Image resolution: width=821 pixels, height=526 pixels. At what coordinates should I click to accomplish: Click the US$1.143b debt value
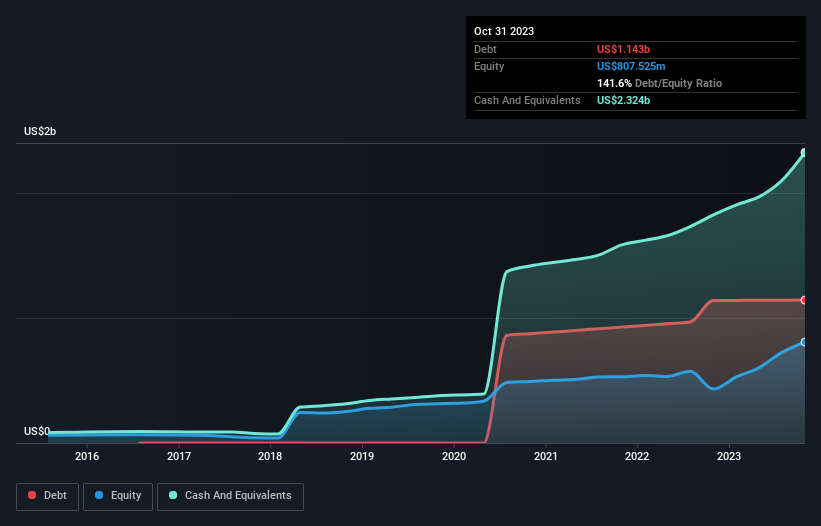(623, 49)
